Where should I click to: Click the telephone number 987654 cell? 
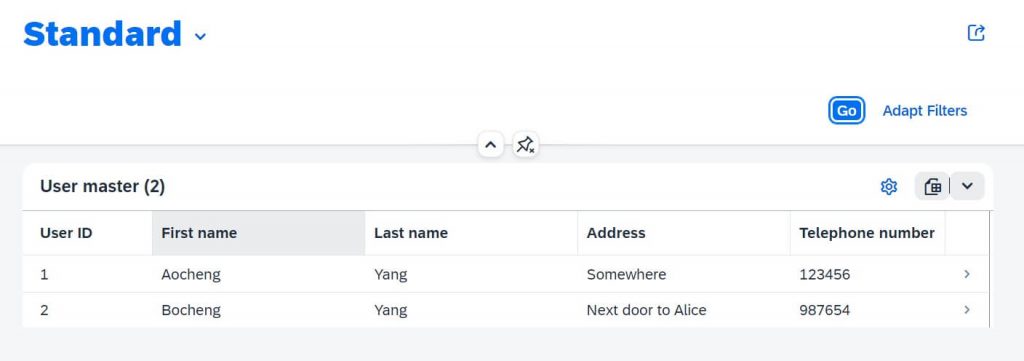(x=868, y=309)
